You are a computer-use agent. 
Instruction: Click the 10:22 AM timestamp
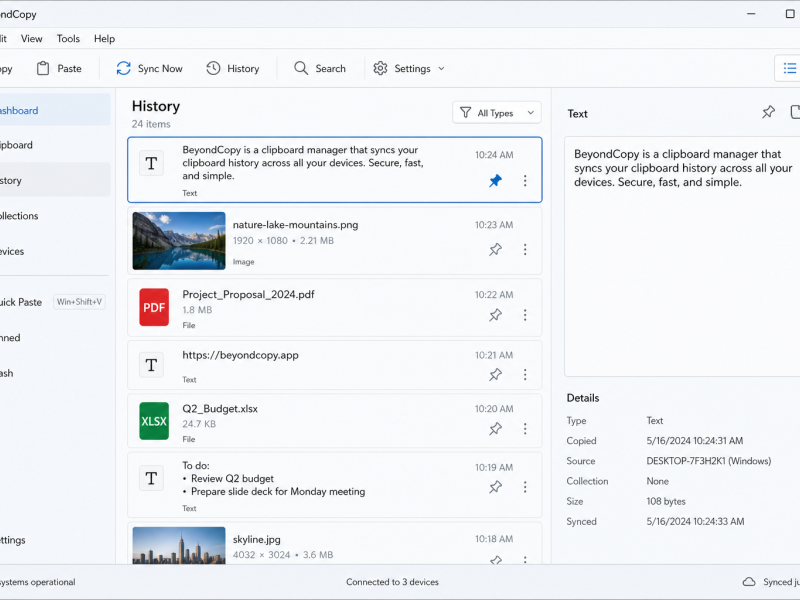[x=494, y=294]
